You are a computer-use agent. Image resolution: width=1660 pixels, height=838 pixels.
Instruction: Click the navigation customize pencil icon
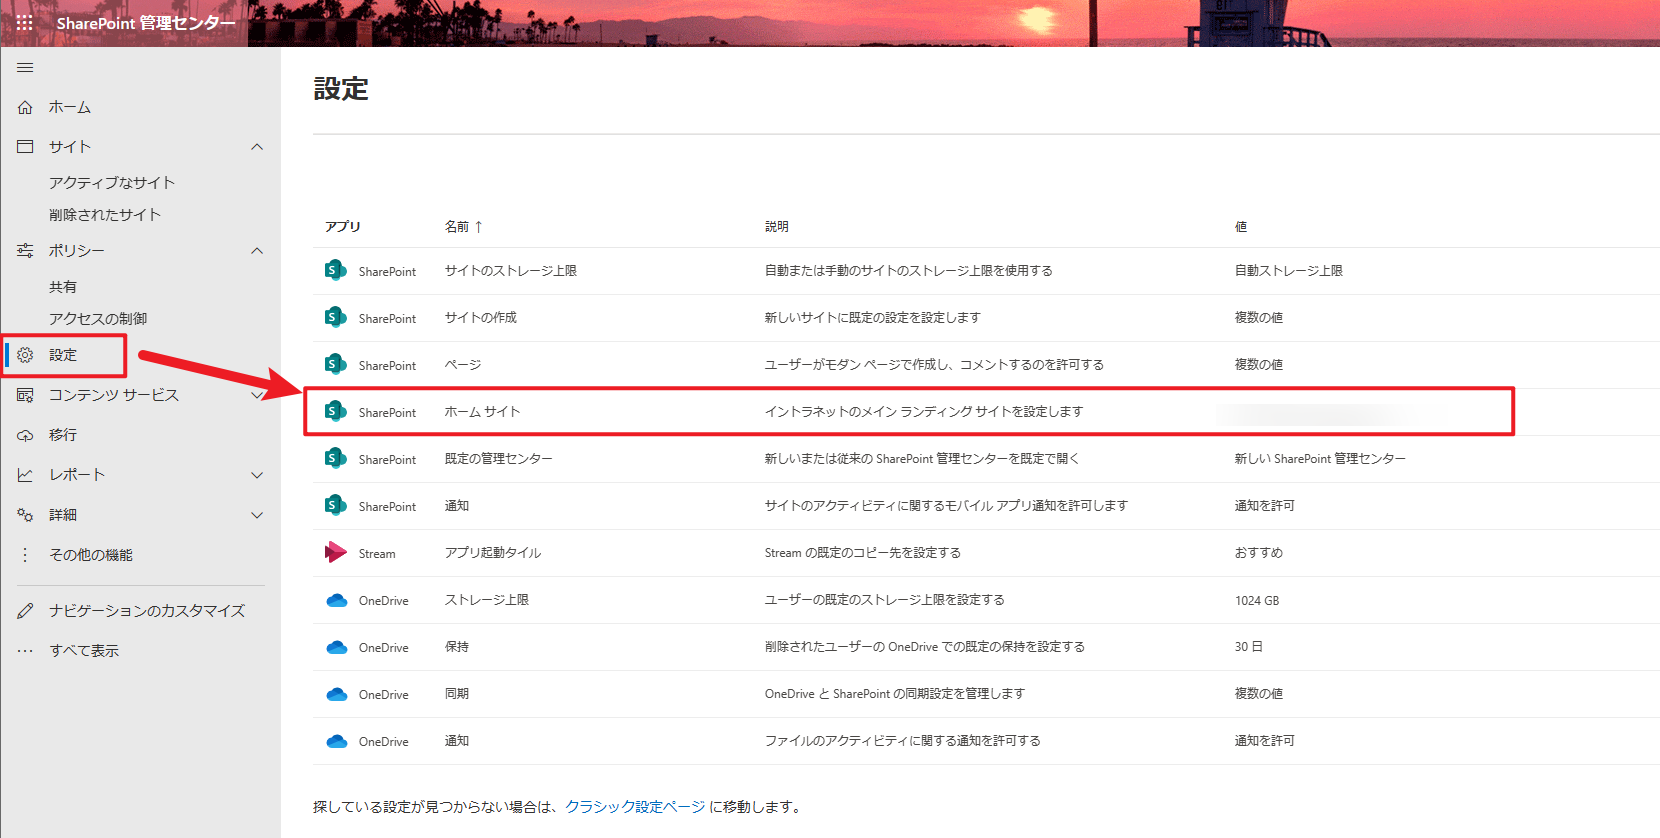point(25,611)
